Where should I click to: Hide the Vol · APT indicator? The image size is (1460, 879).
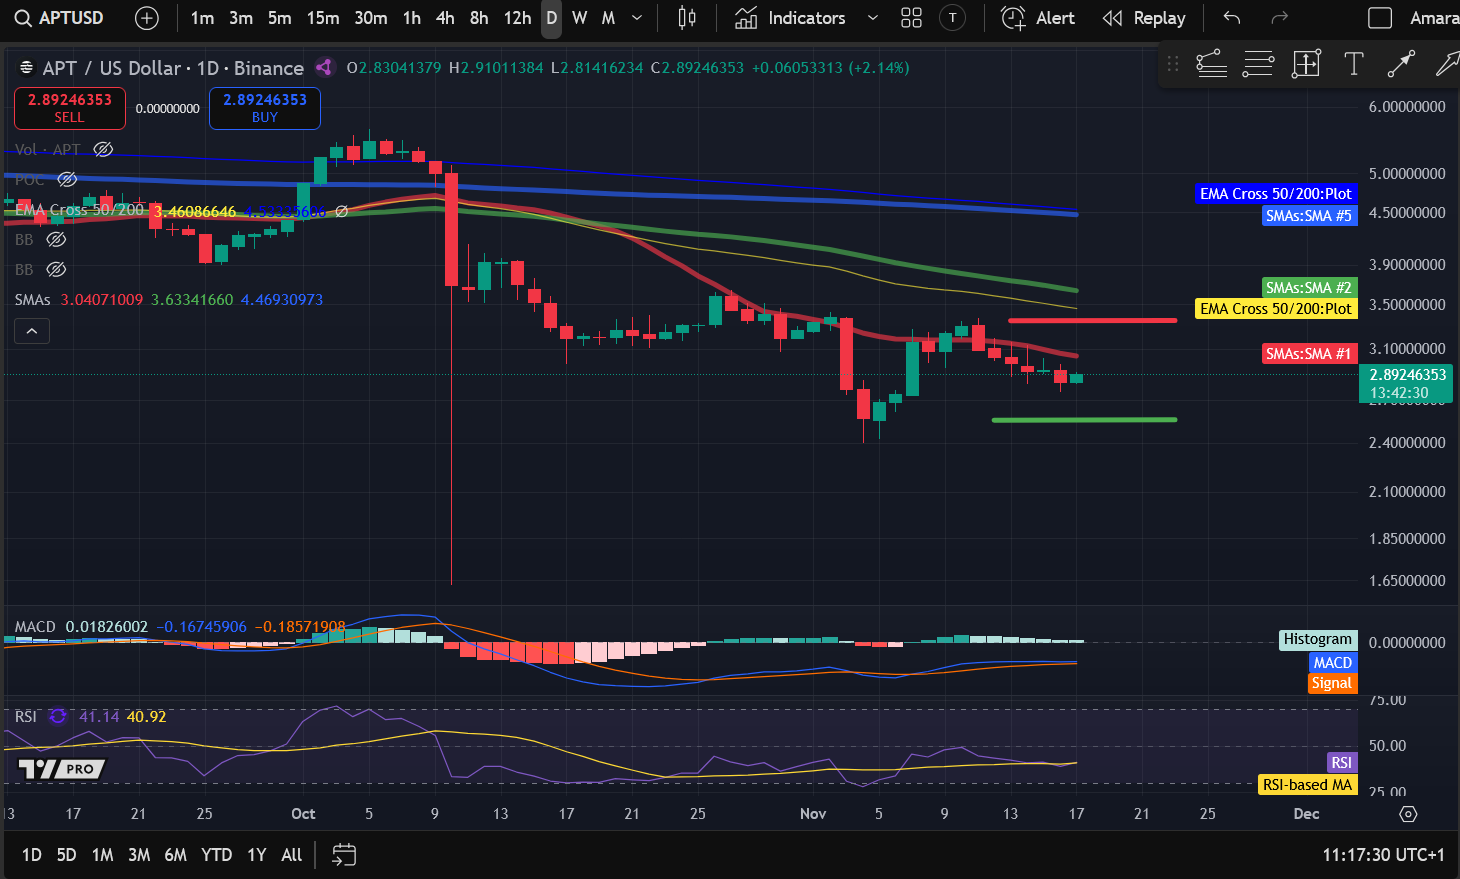103,149
